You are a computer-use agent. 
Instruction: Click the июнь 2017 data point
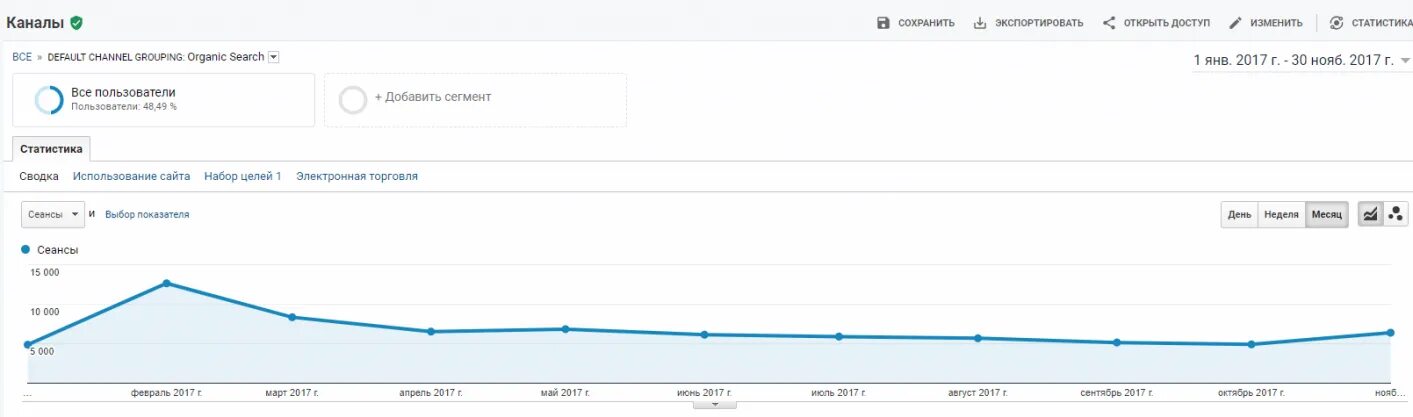pyautogui.click(x=705, y=335)
